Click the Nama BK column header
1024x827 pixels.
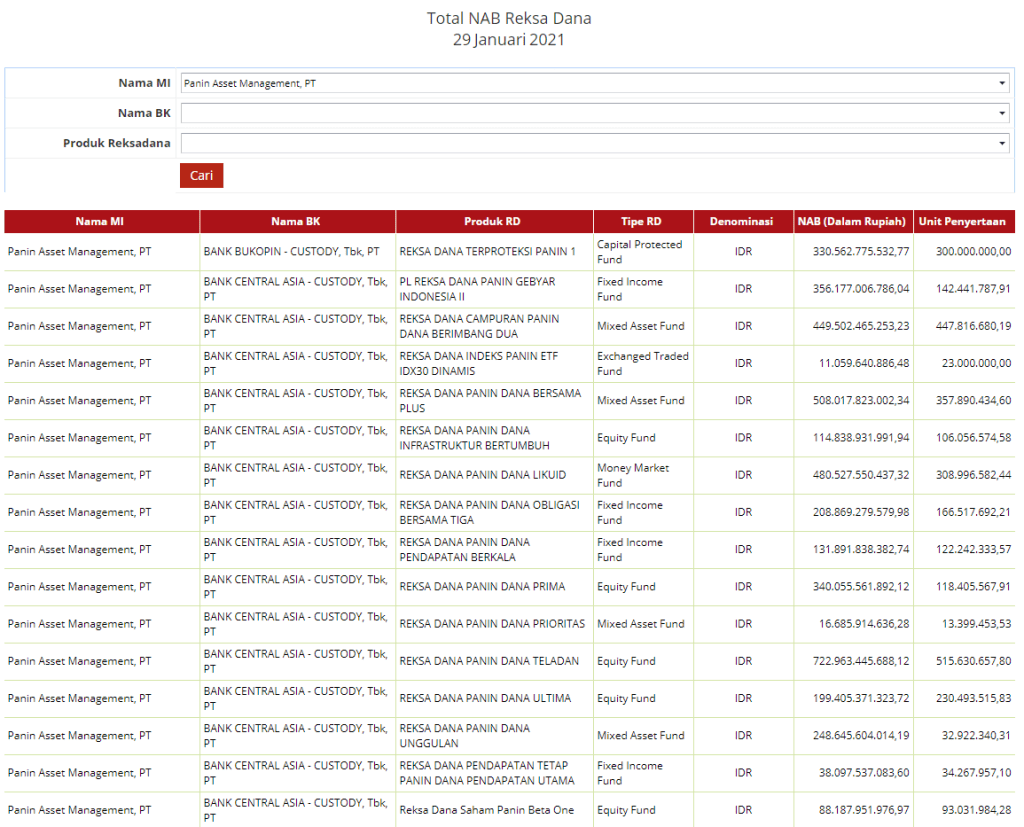coord(296,221)
